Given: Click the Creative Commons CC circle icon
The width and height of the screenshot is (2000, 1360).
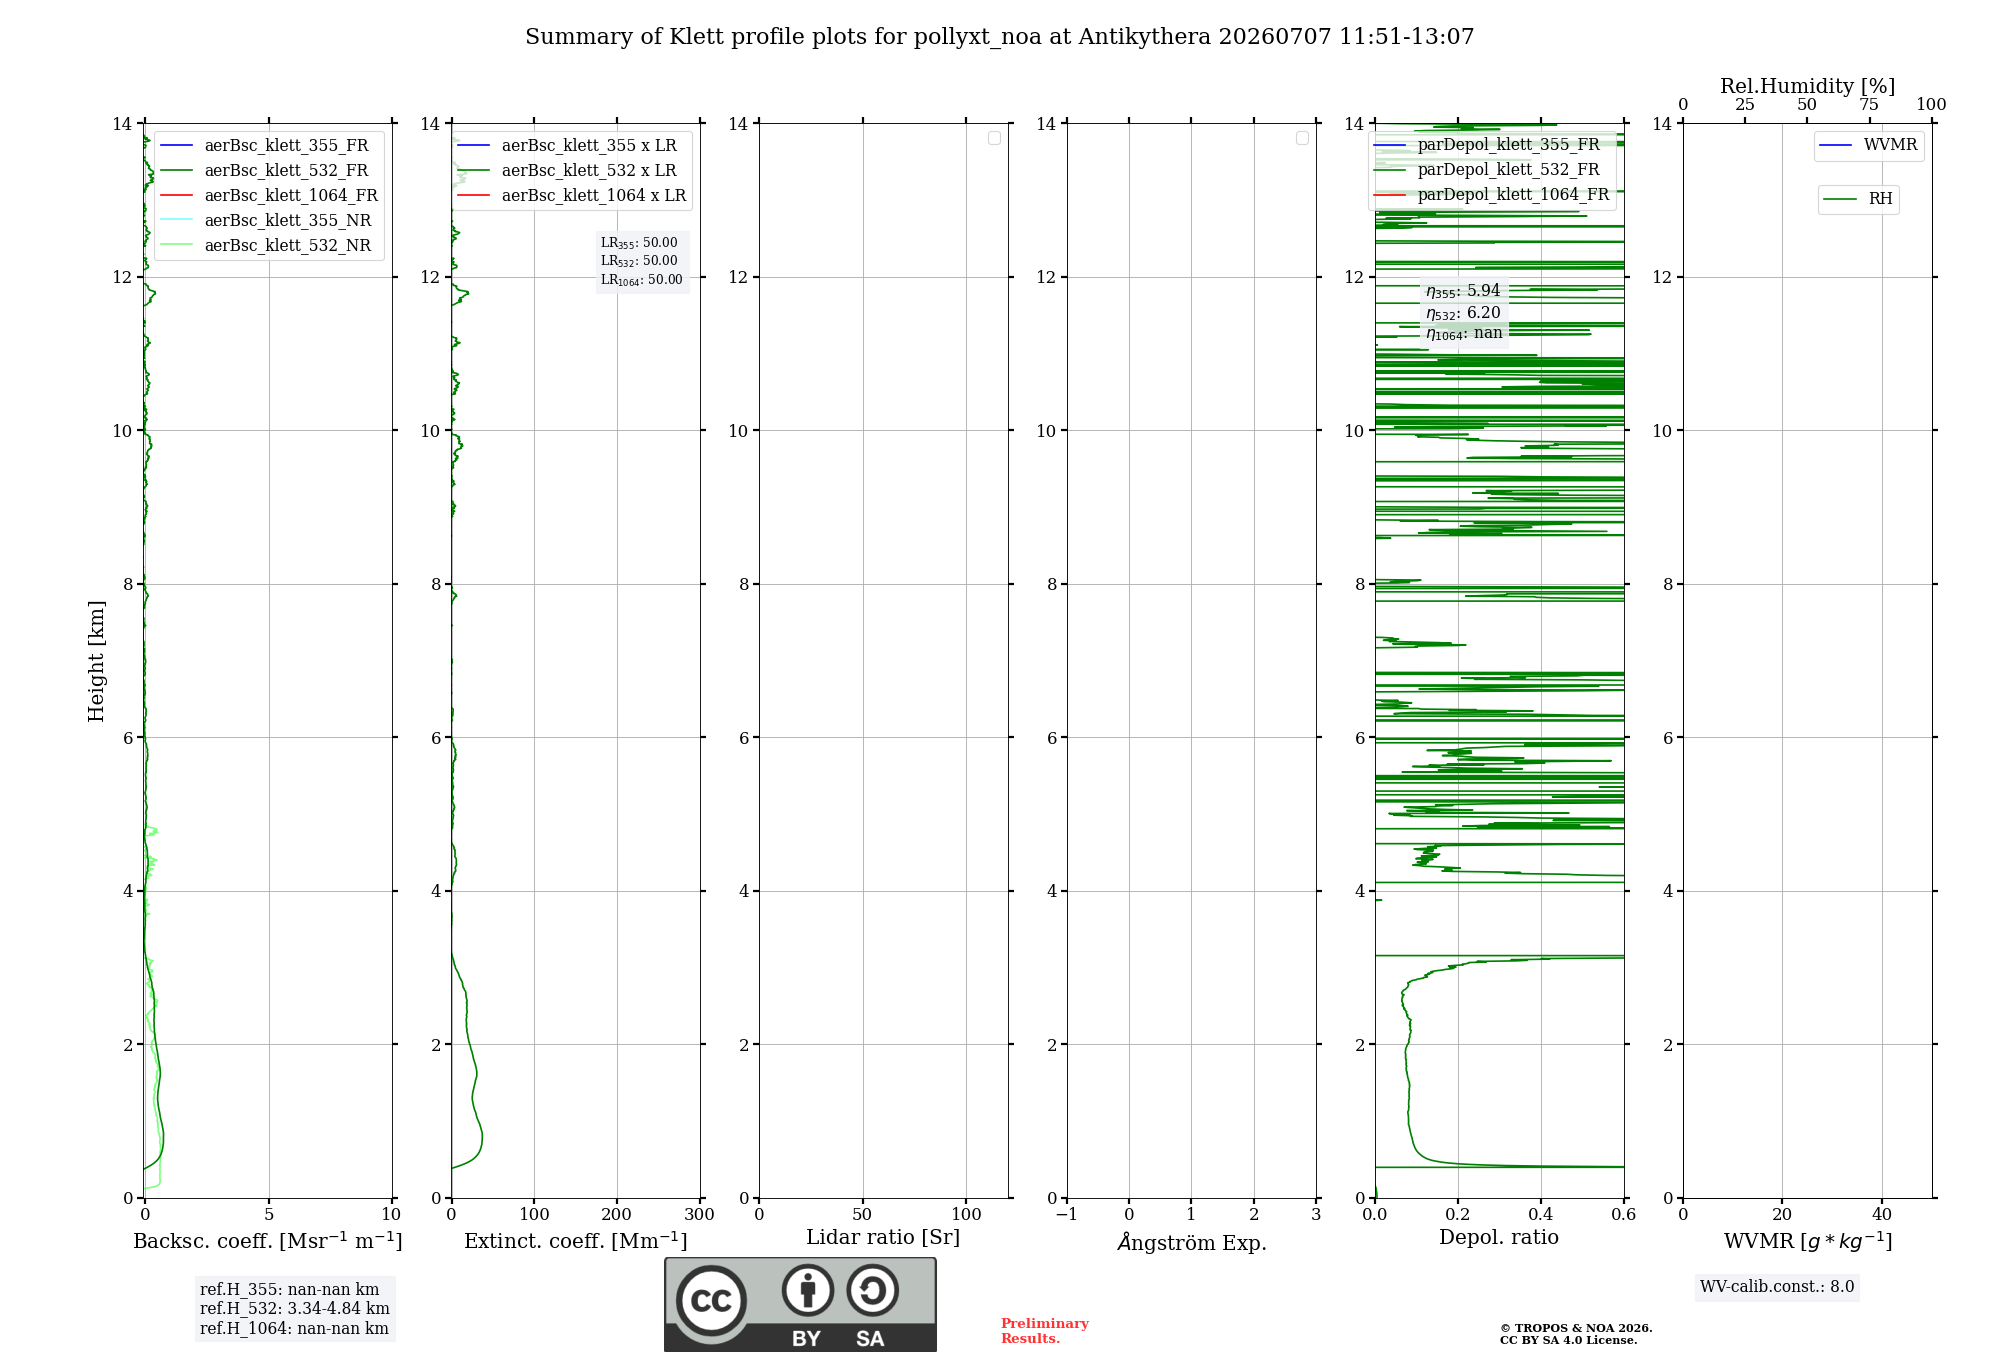Looking at the screenshot, I should click(711, 1301).
